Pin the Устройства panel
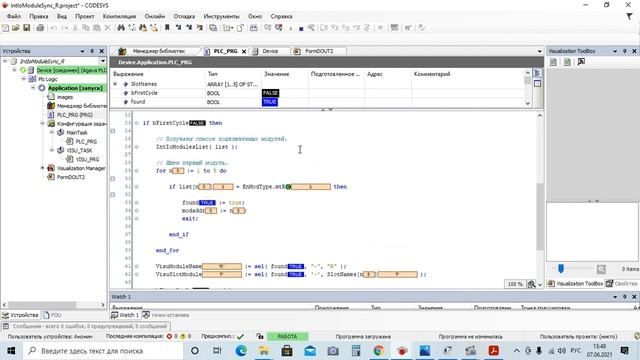Screen dimensions: 640x360 pos(92,51)
